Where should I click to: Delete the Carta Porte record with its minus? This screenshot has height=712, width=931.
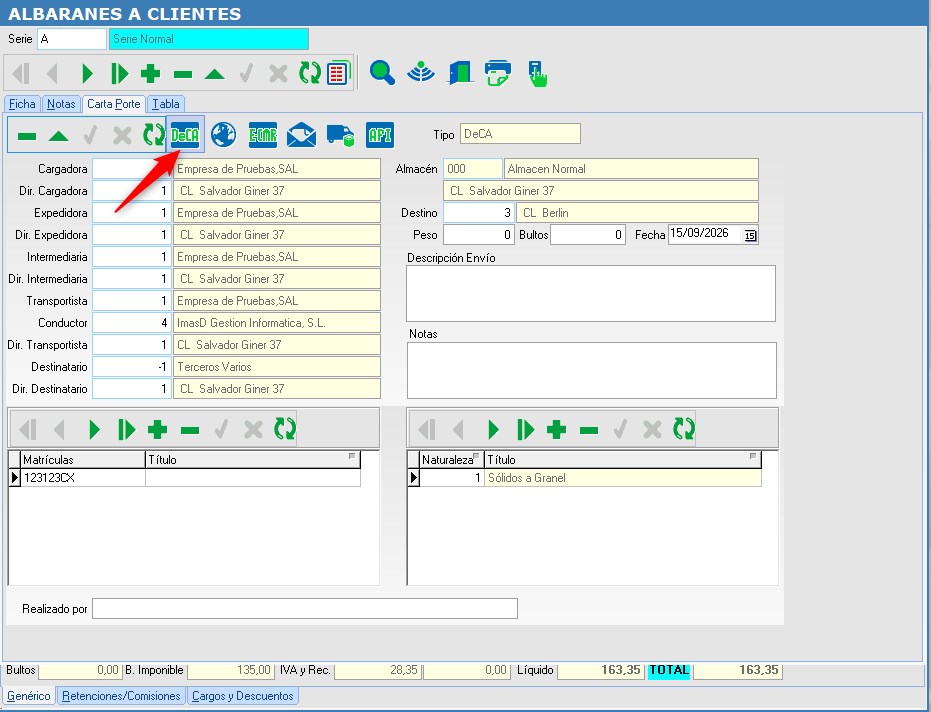pyautogui.click(x=27, y=136)
